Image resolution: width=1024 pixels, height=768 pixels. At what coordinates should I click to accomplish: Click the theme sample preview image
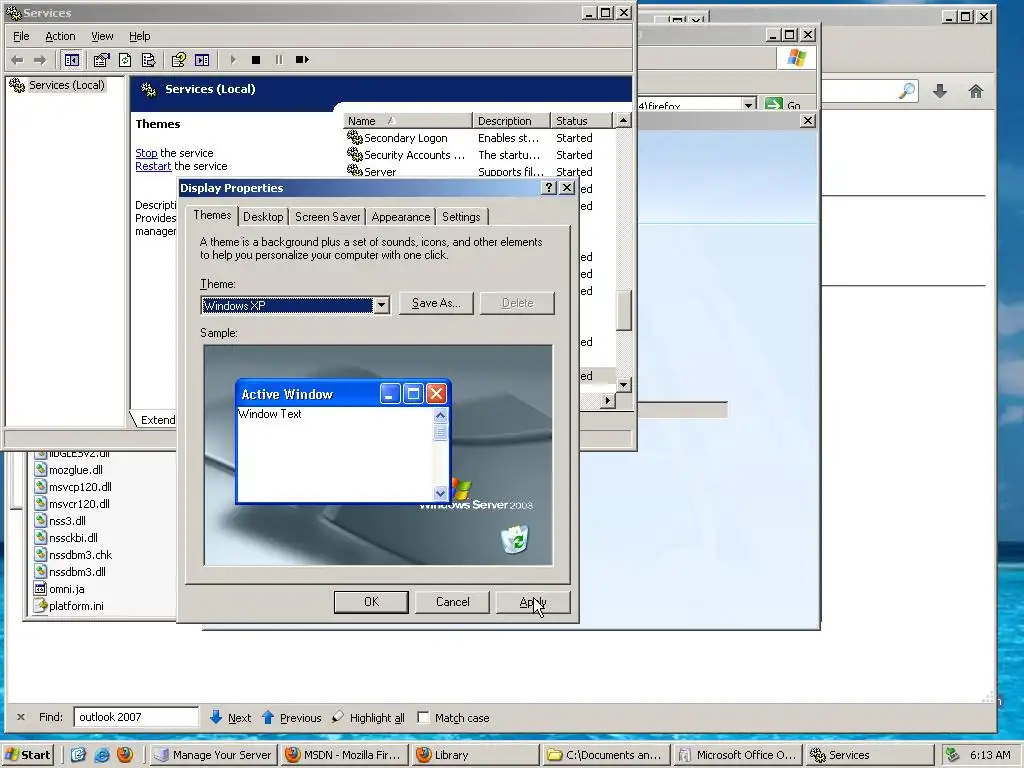pos(378,455)
